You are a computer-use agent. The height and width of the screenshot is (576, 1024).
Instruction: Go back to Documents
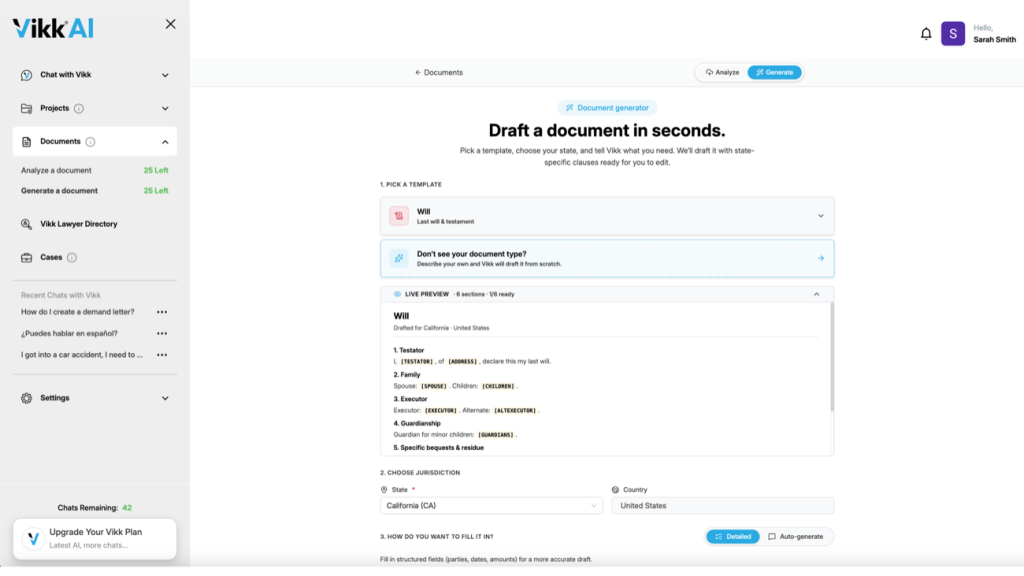click(439, 72)
